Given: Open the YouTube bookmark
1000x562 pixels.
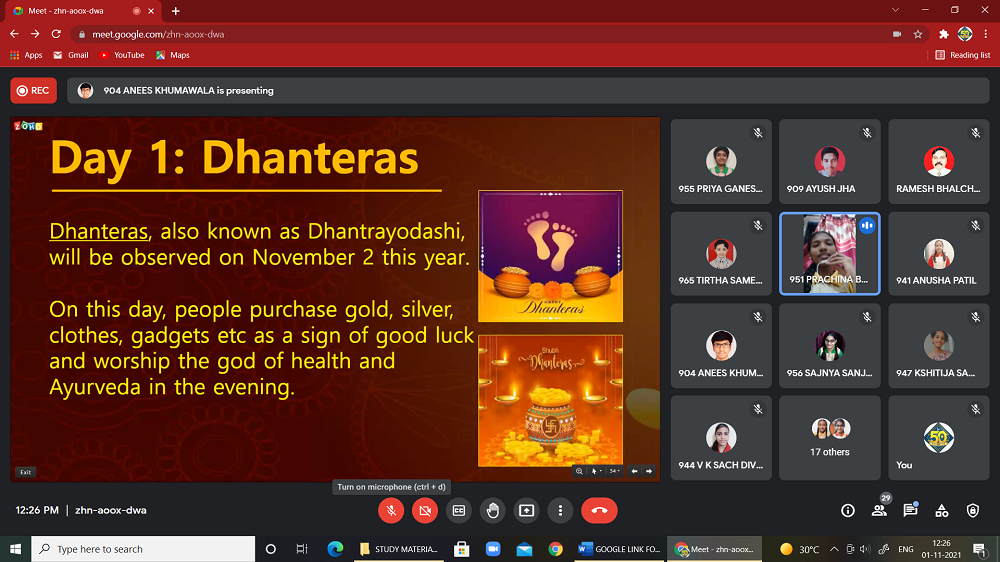Looking at the screenshot, I should pos(122,55).
